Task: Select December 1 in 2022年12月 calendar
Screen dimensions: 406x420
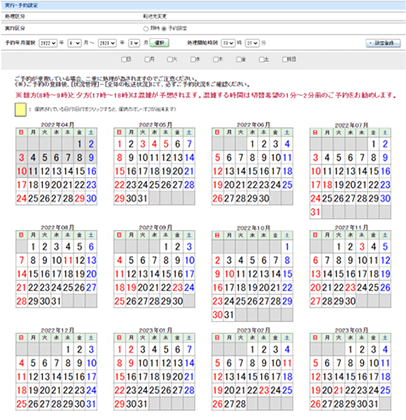Action: tap(68, 349)
